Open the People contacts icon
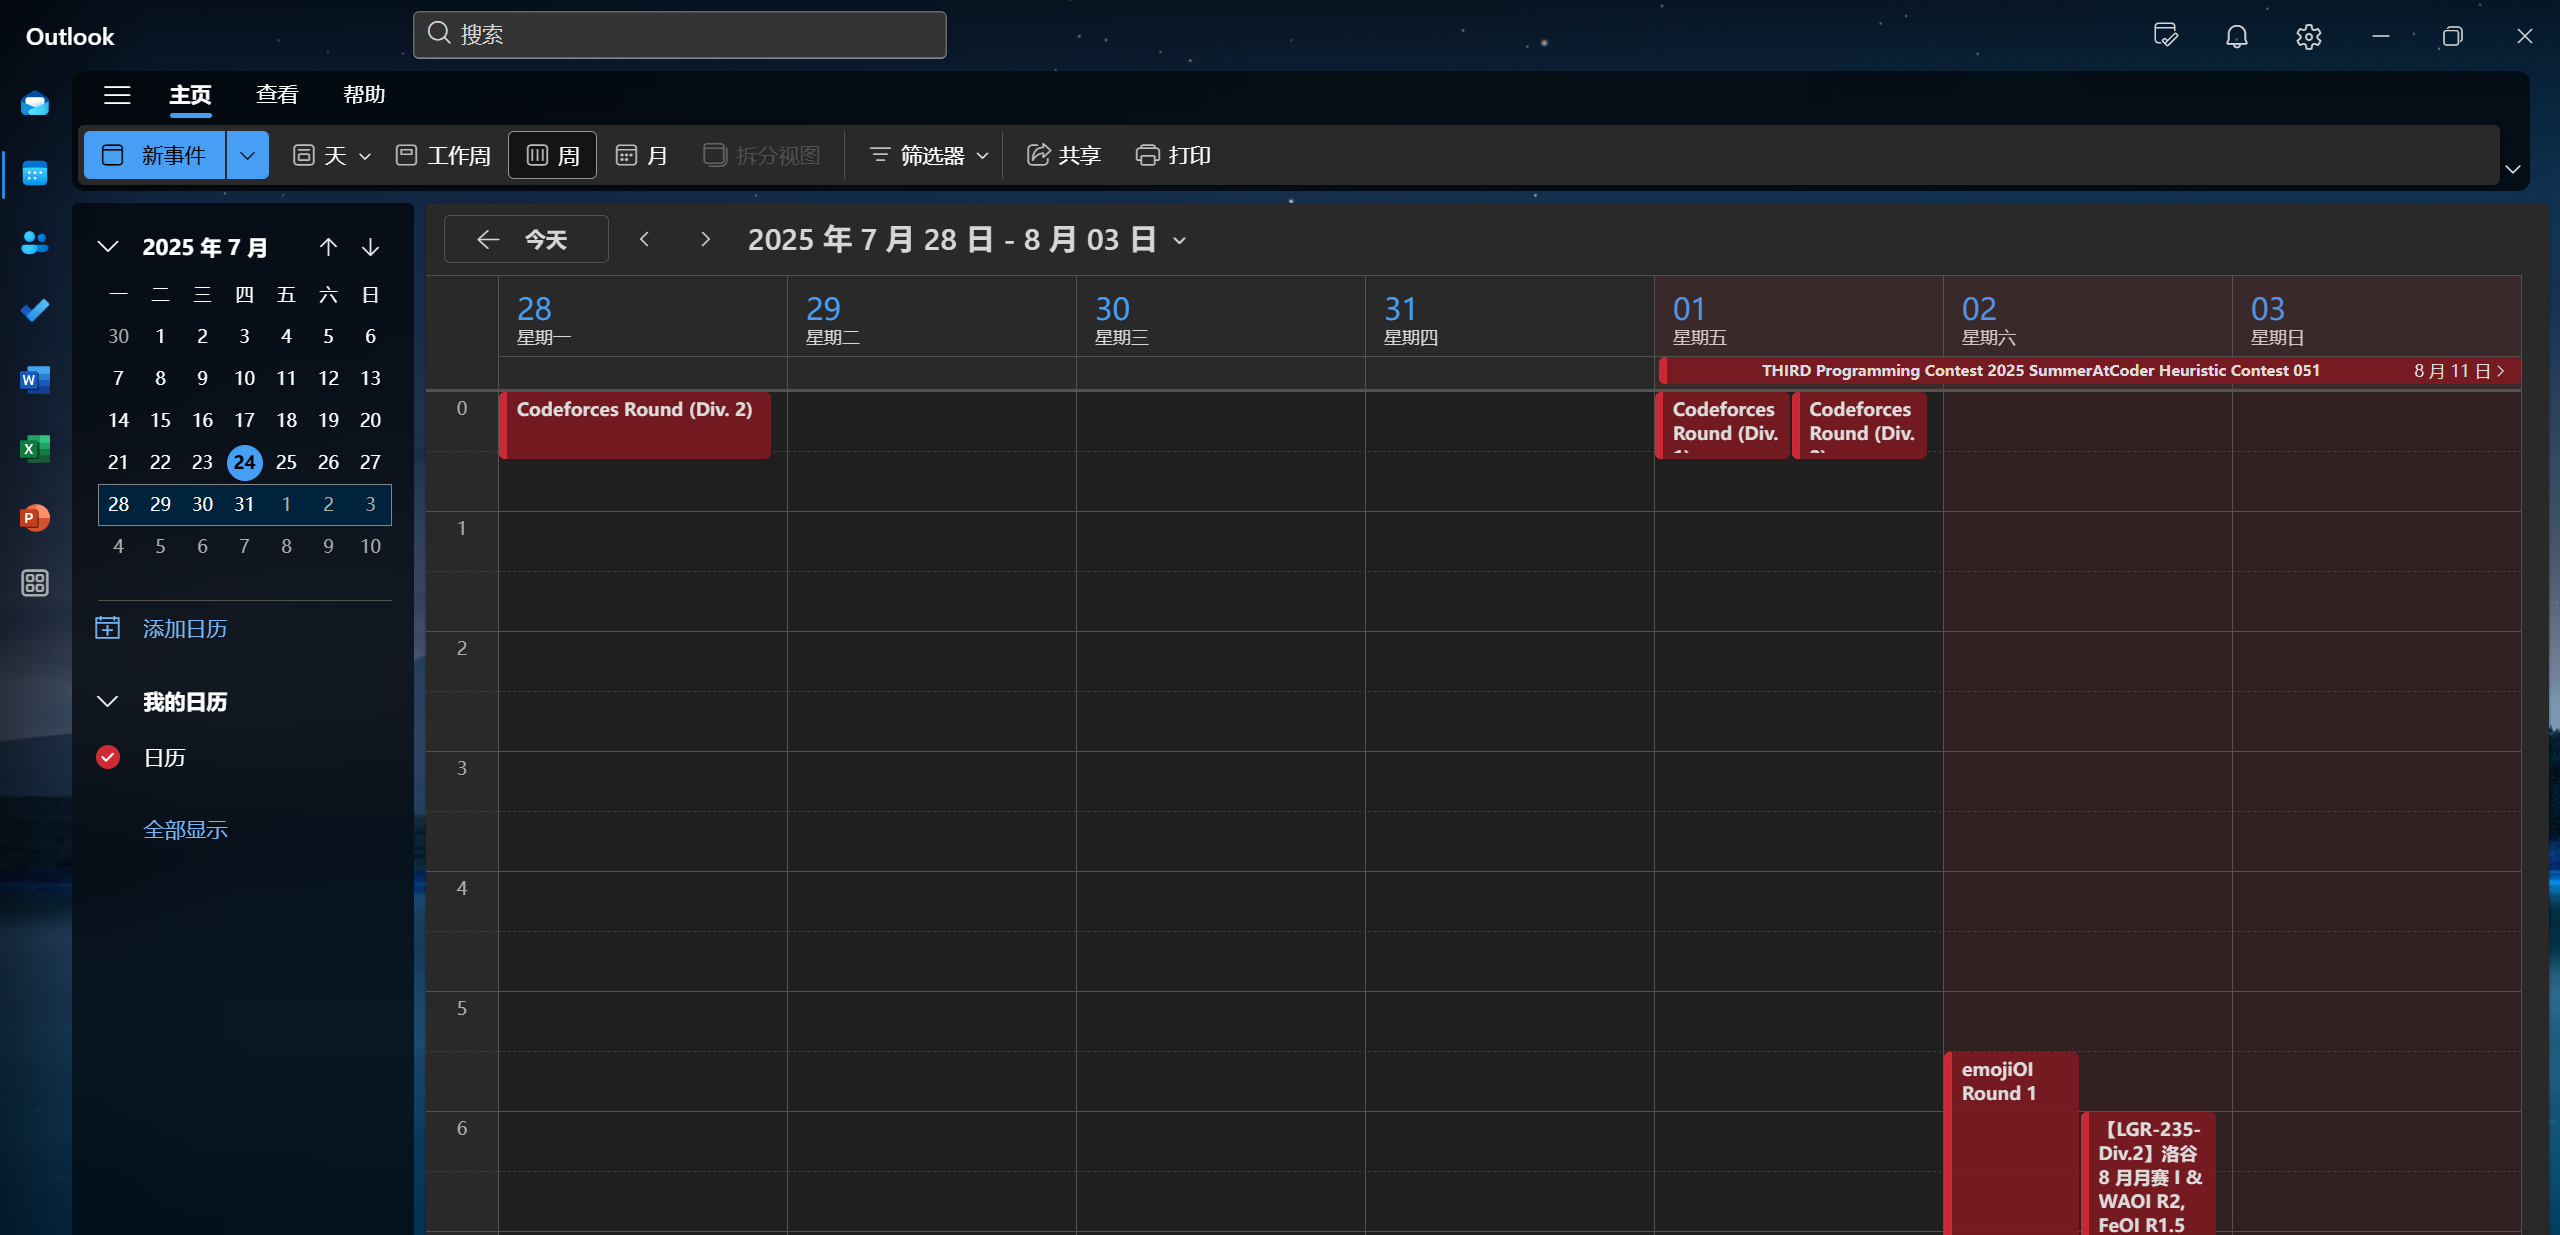This screenshot has height=1235, width=2560. point(35,242)
